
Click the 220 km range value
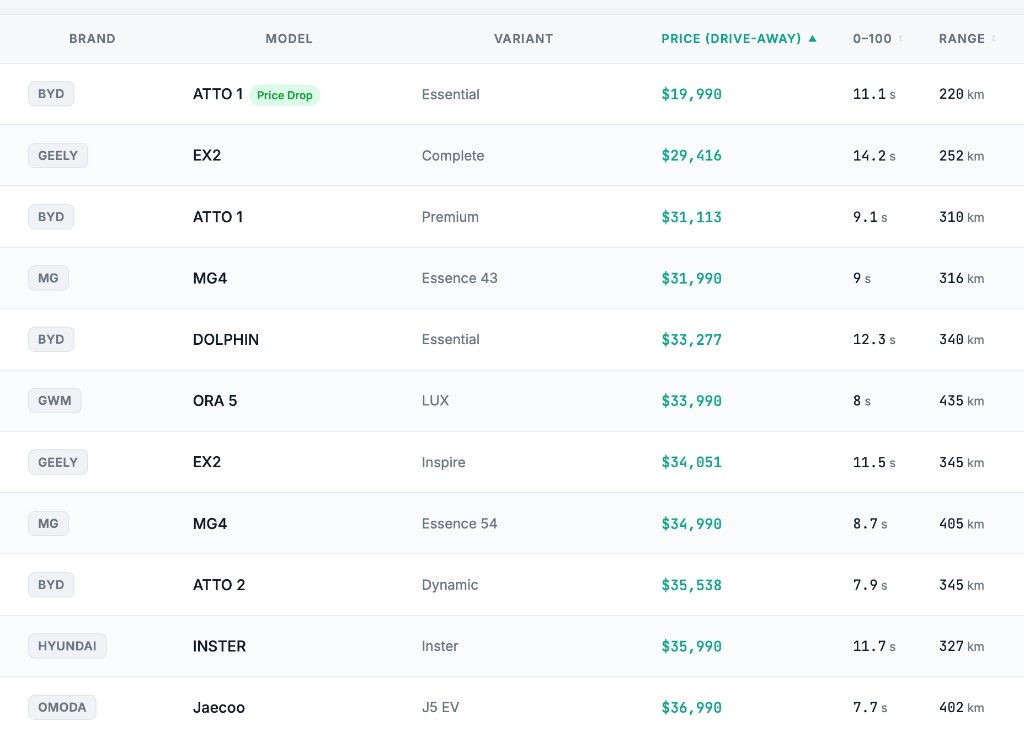tap(961, 94)
